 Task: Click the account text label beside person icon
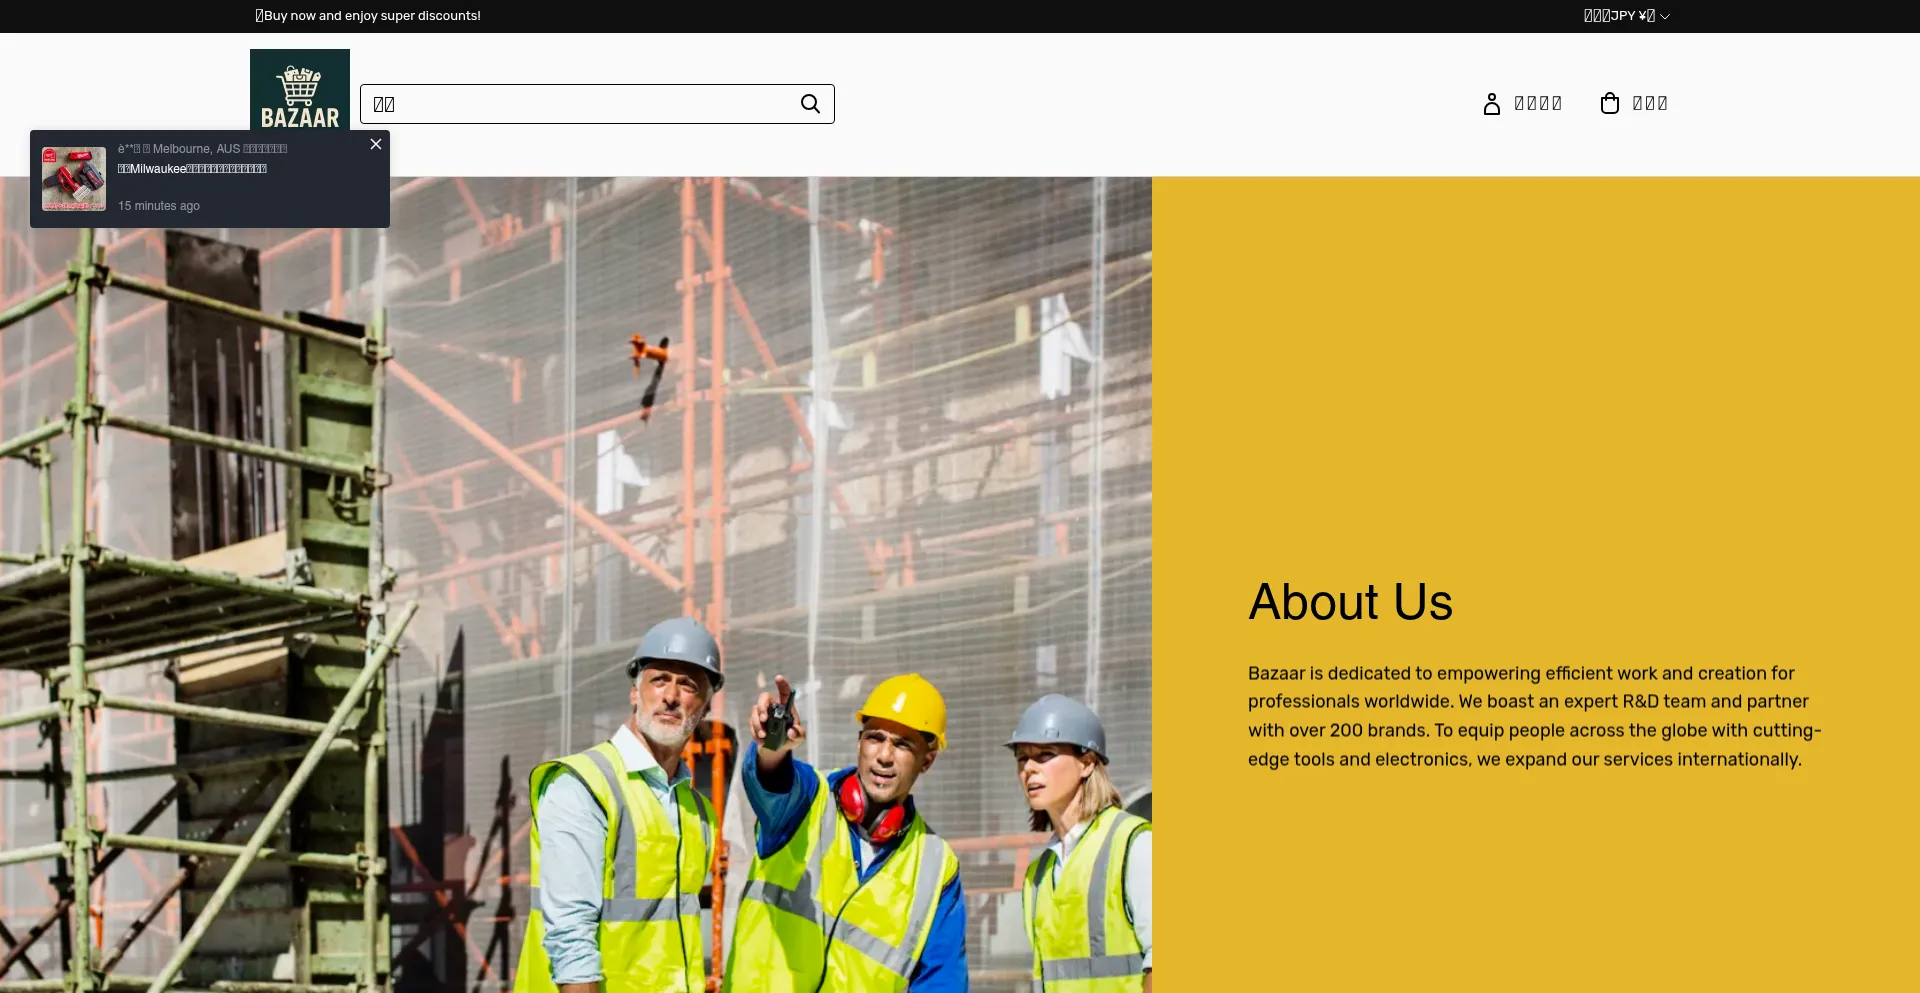tap(1538, 104)
